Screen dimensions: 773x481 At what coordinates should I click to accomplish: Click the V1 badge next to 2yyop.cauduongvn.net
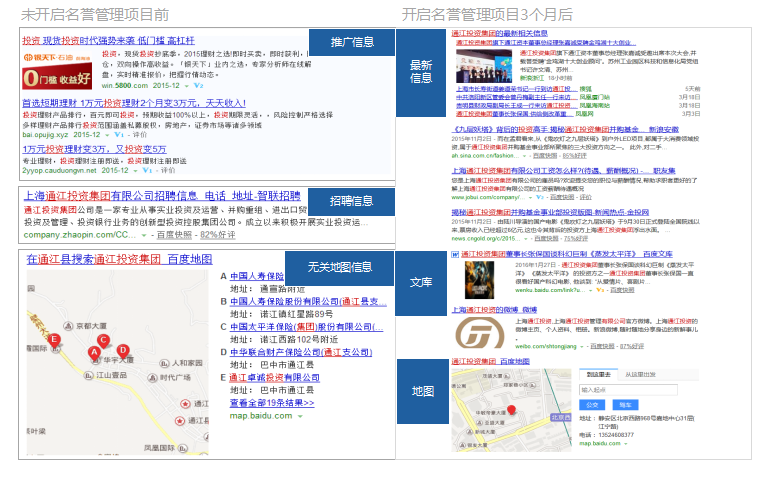[x=147, y=171]
